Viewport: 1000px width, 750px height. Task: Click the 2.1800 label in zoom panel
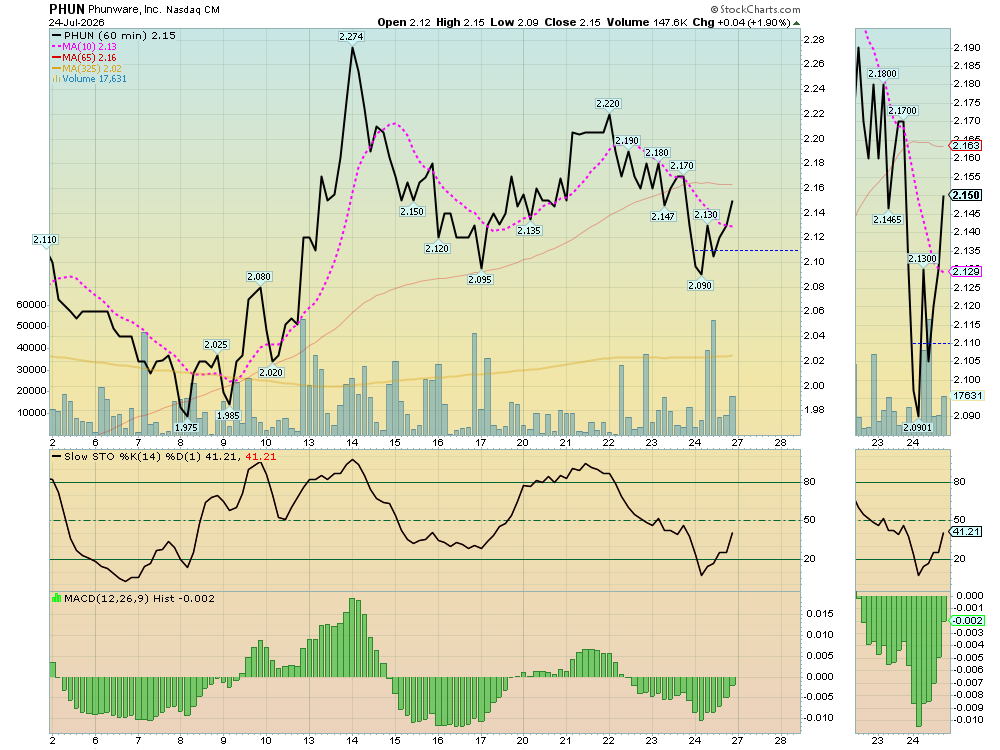coord(883,73)
